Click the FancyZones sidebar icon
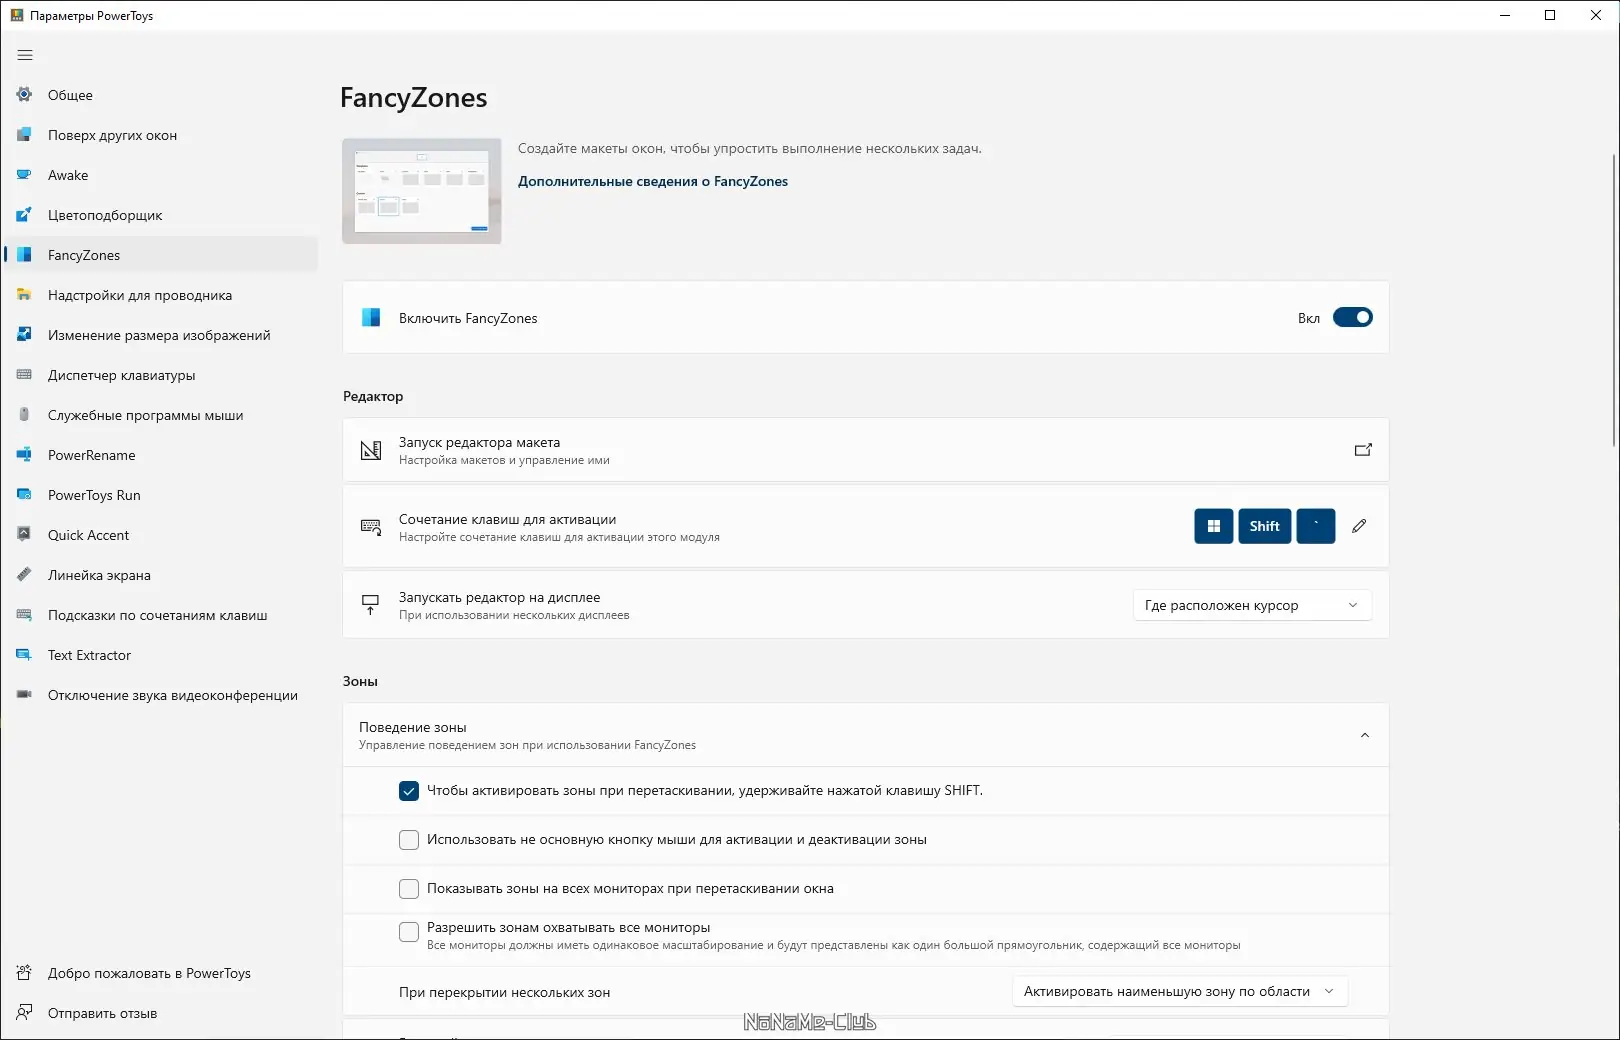The height and width of the screenshot is (1040, 1620). [24, 255]
